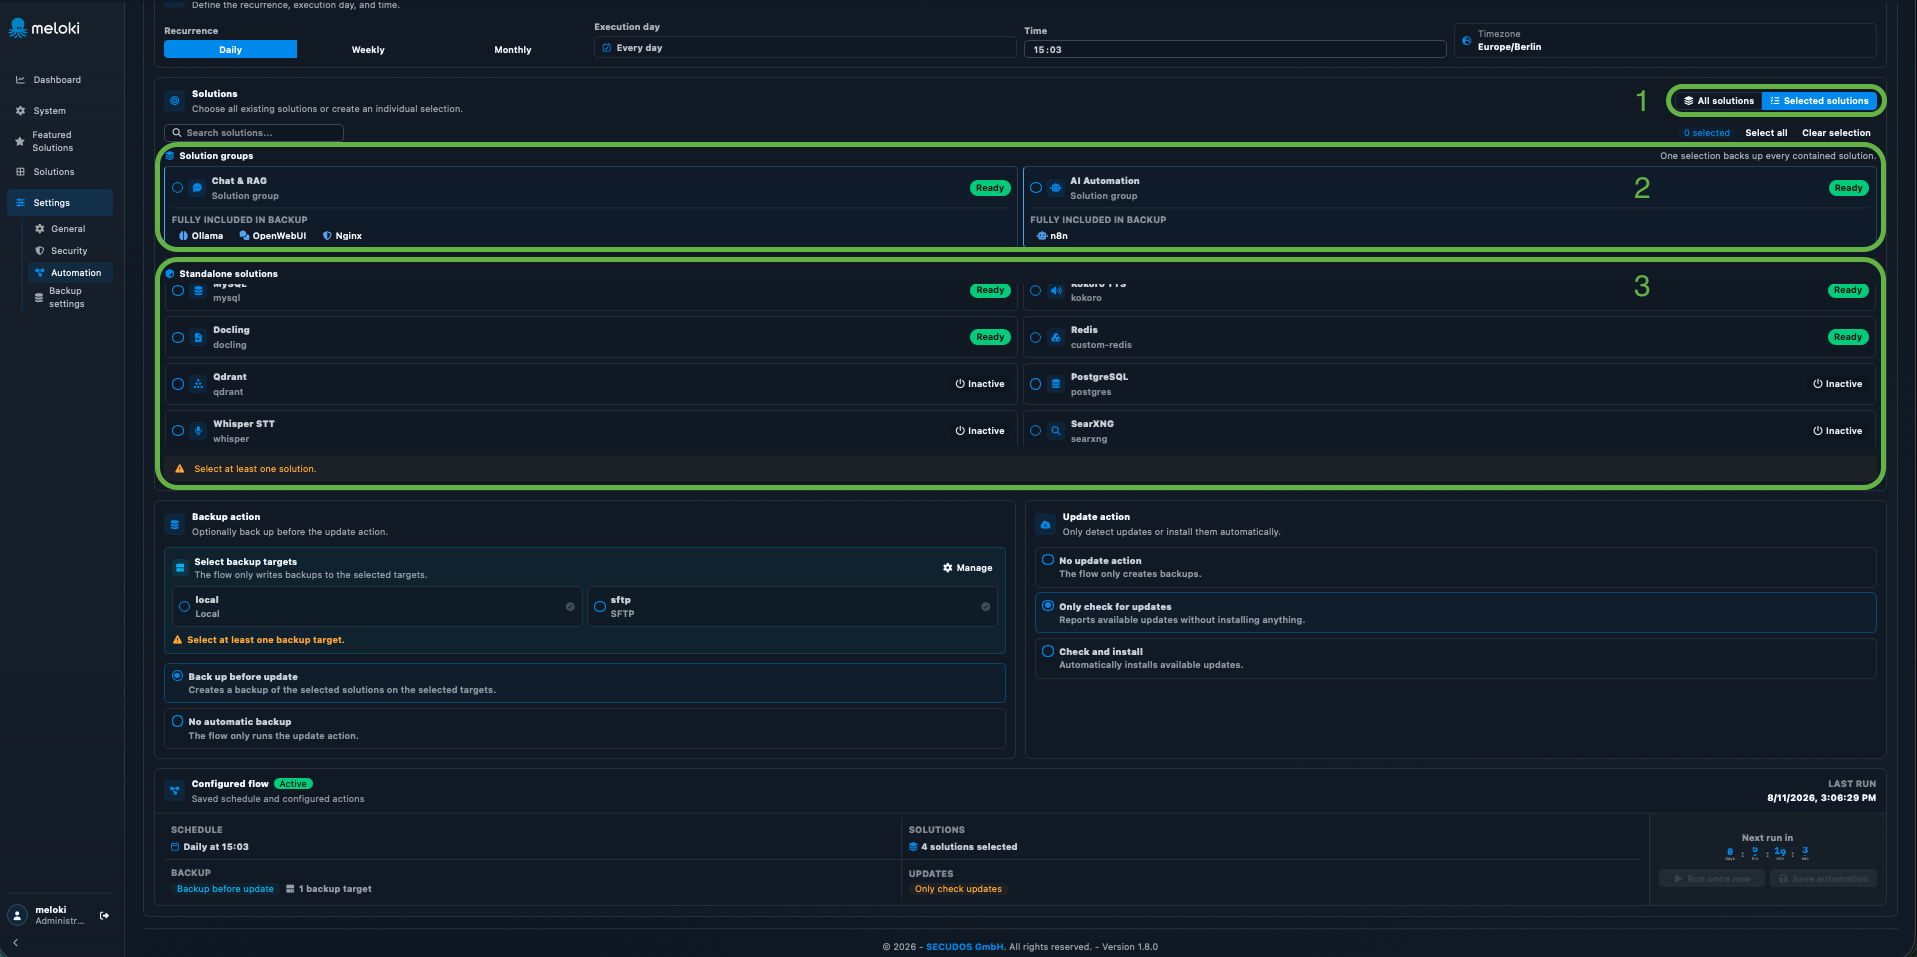1917x957 pixels.
Task: Click the AI Automation solution group icon
Action: [x=1056, y=188]
